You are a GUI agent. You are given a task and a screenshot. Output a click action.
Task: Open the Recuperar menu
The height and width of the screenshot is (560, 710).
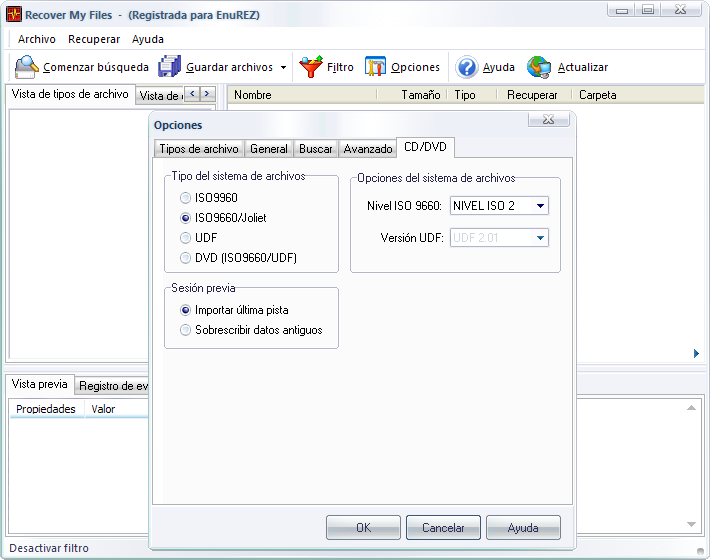[x=94, y=39]
